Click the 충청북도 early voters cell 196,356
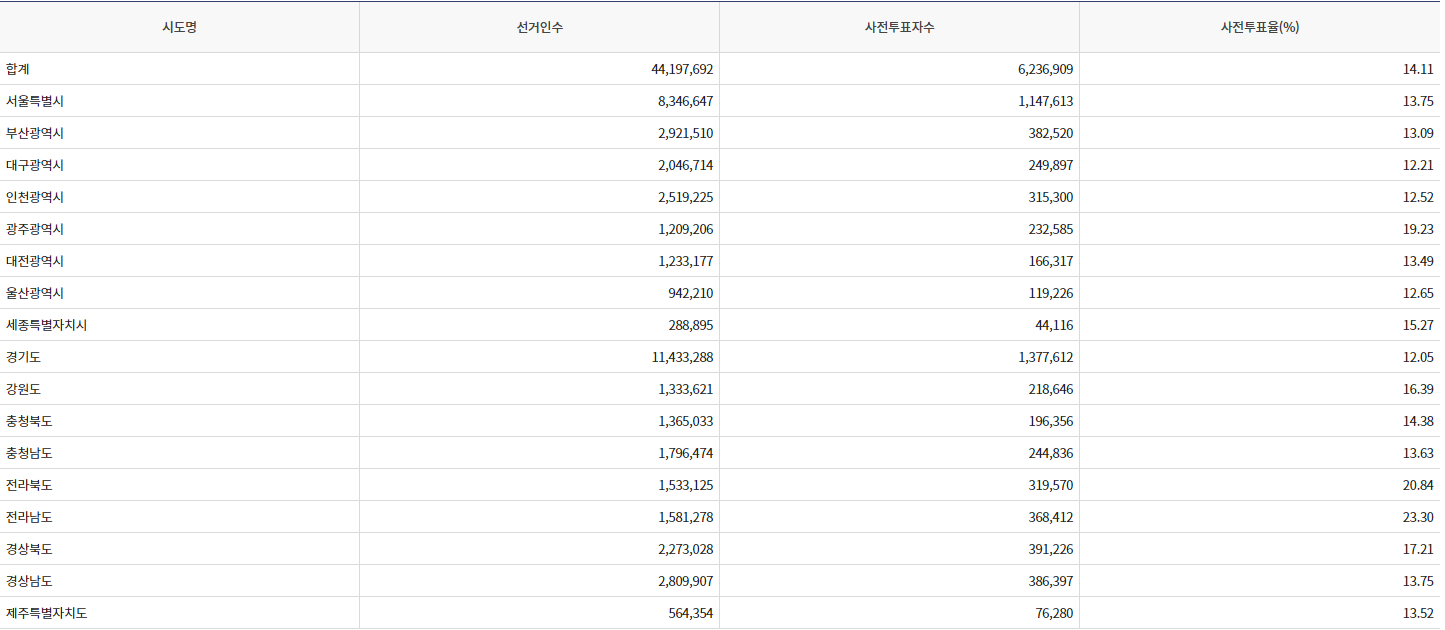The width and height of the screenshot is (1445, 630). [x=1047, y=421]
